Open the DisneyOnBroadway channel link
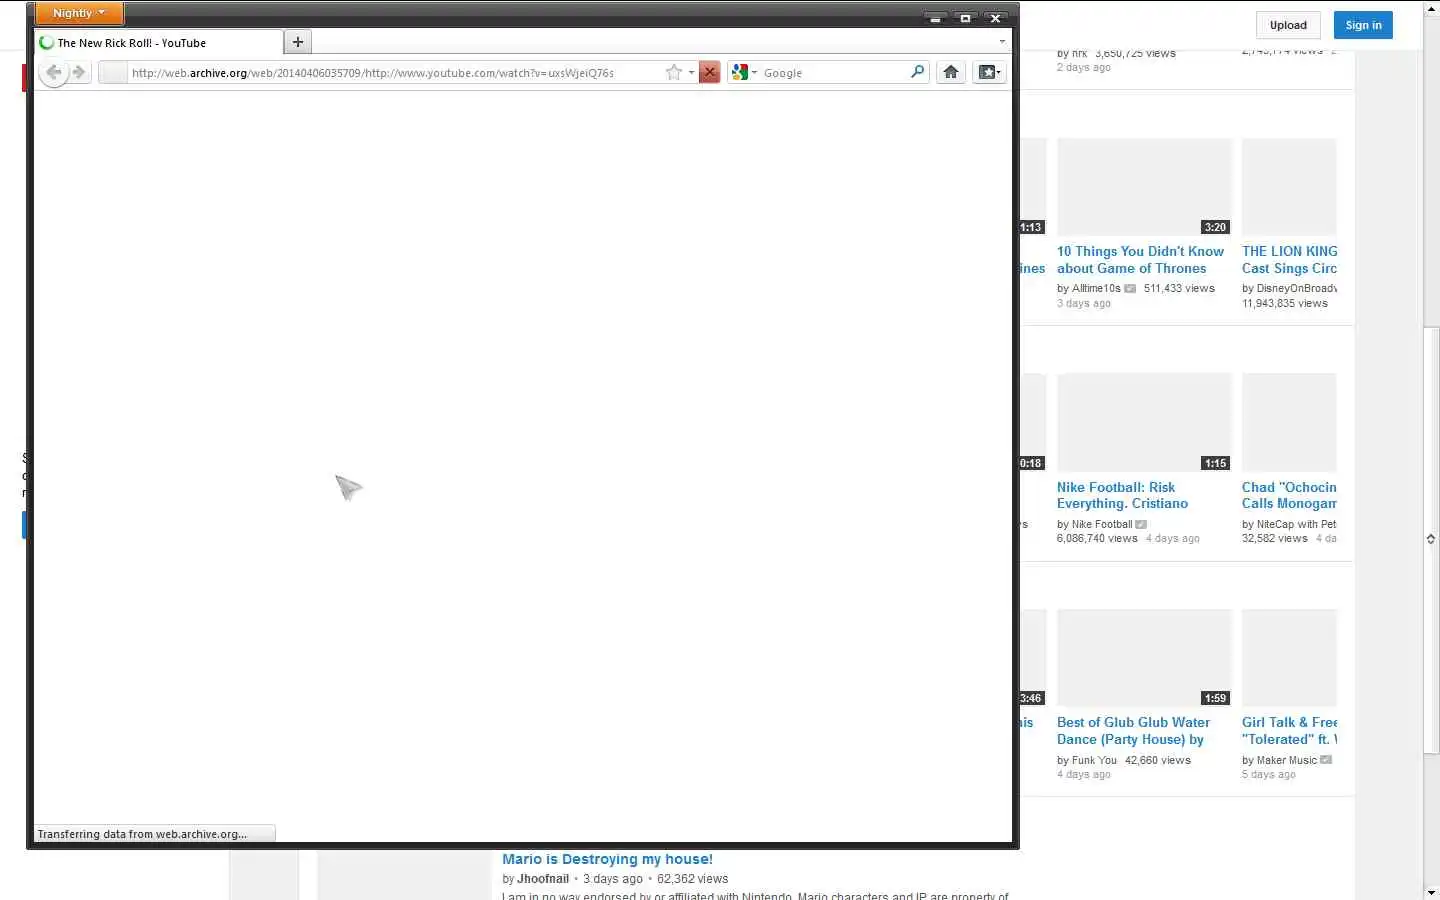This screenshot has width=1440, height=900. click(1297, 288)
